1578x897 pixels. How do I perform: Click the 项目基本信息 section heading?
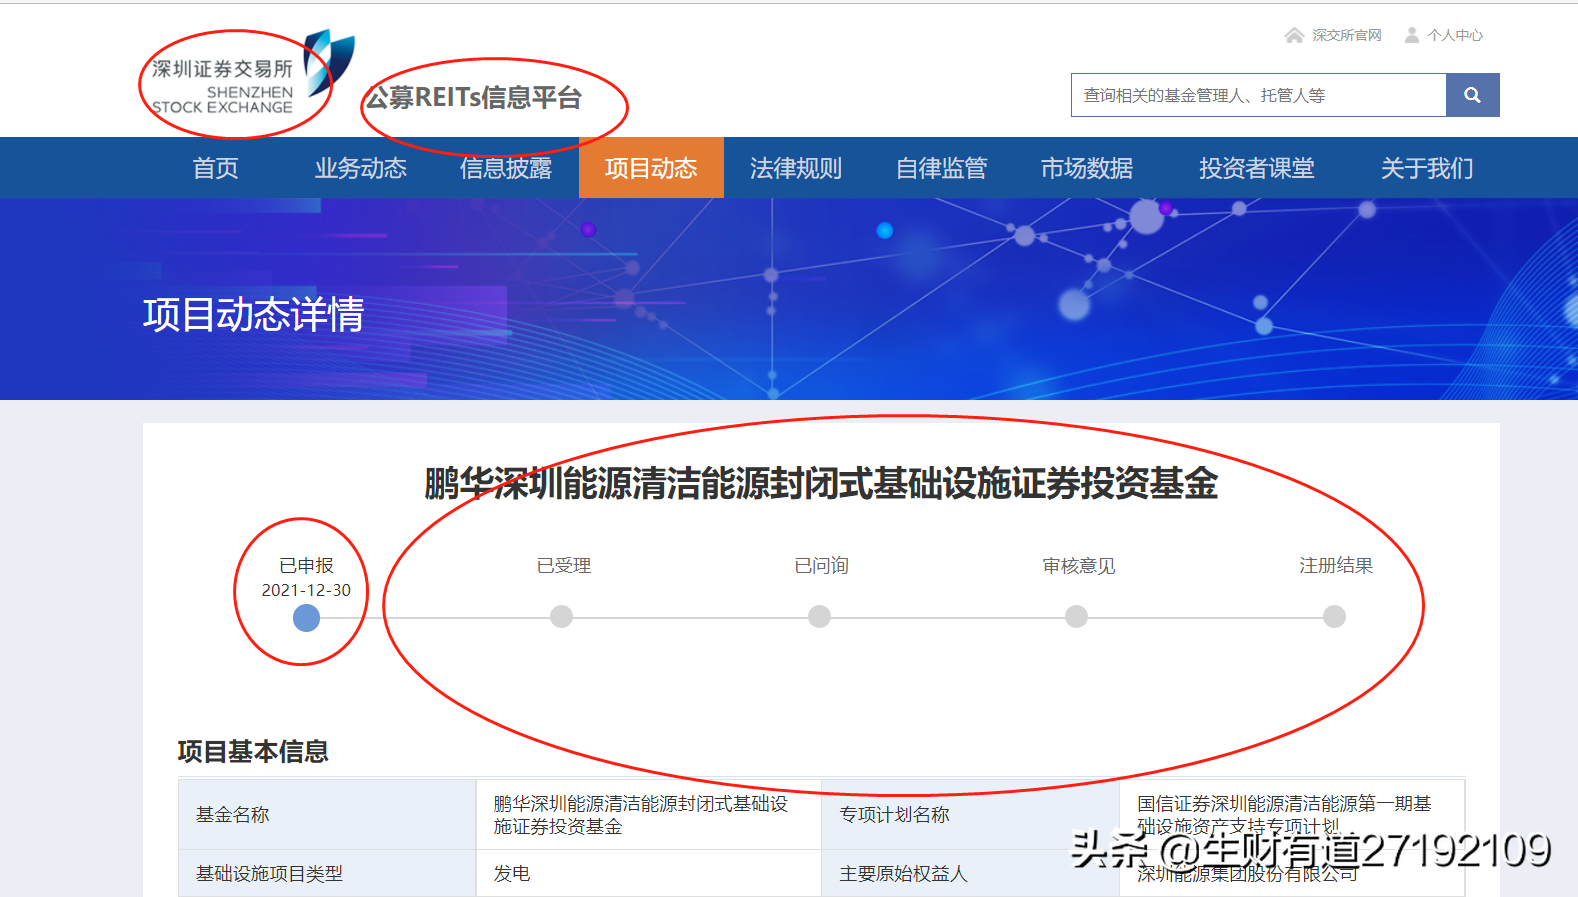pos(253,751)
